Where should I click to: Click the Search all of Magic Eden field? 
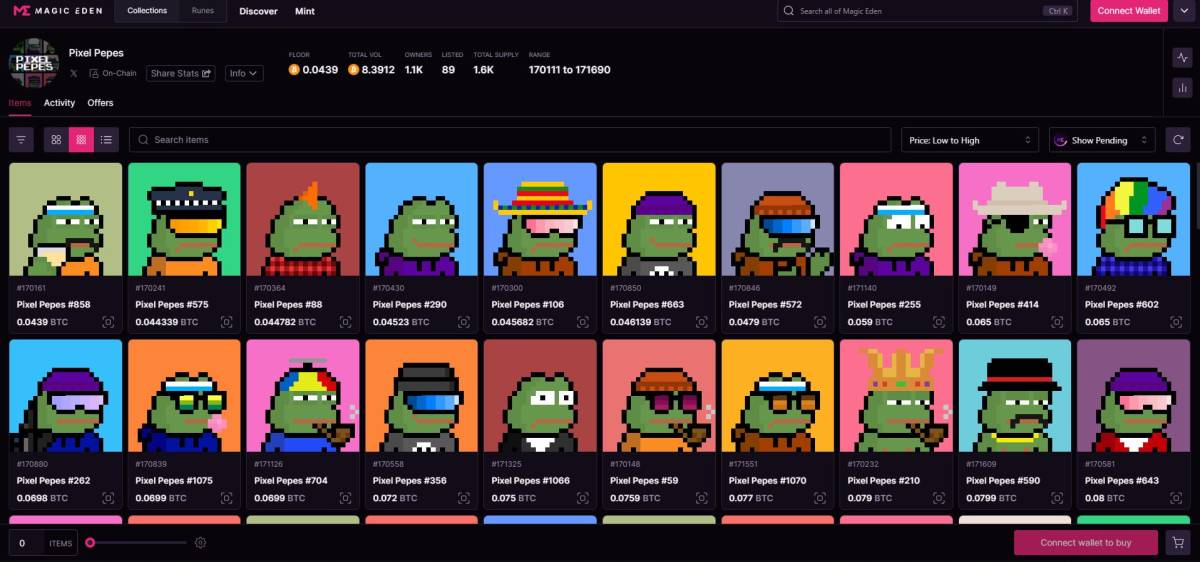click(928, 11)
